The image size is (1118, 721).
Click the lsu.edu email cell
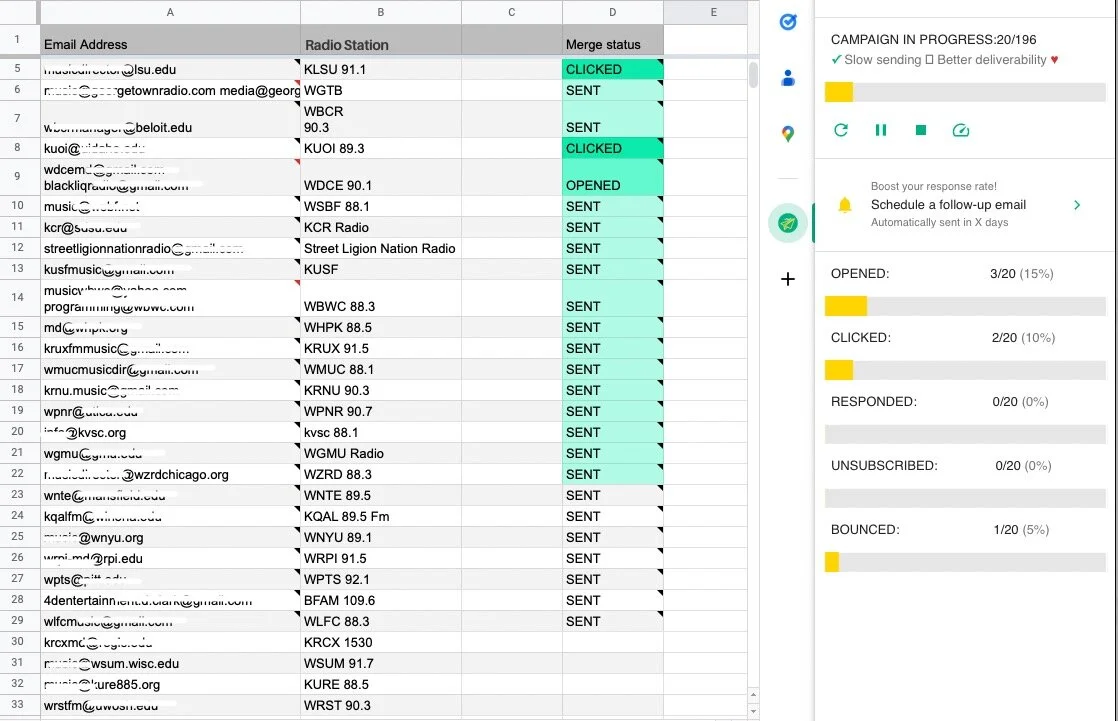tap(170, 69)
